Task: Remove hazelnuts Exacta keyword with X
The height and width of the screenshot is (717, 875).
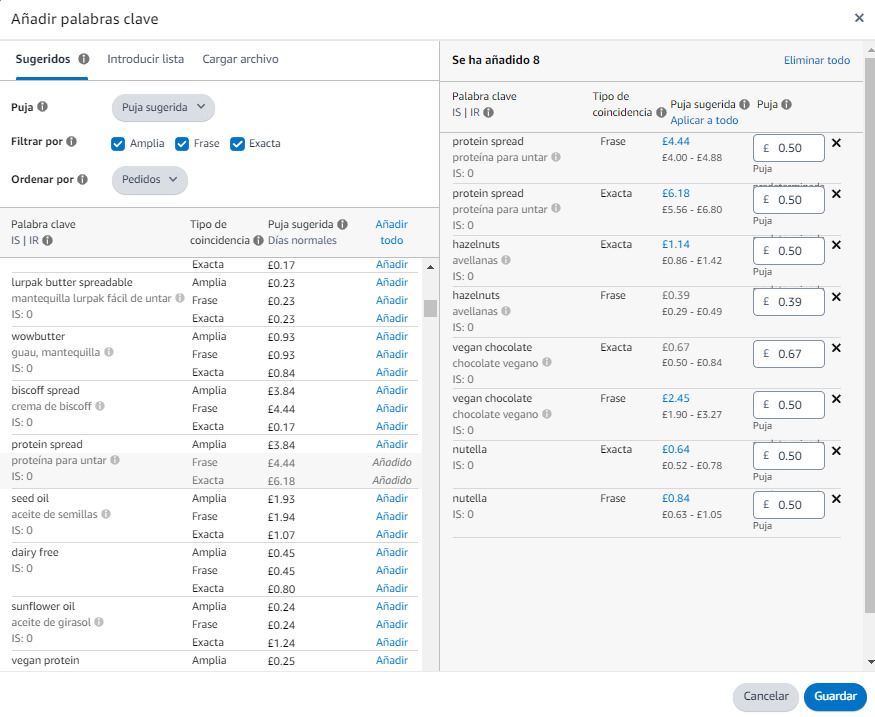Action: pos(836,245)
